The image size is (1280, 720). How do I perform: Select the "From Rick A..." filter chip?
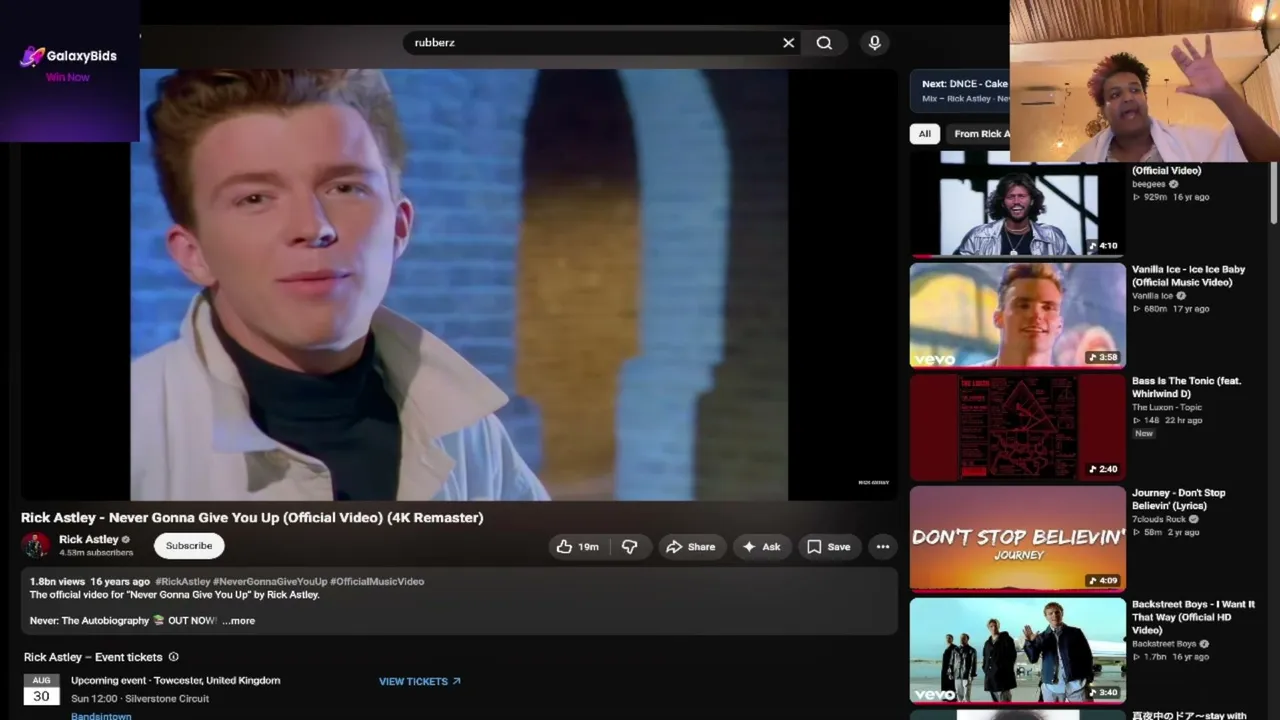tap(979, 134)
